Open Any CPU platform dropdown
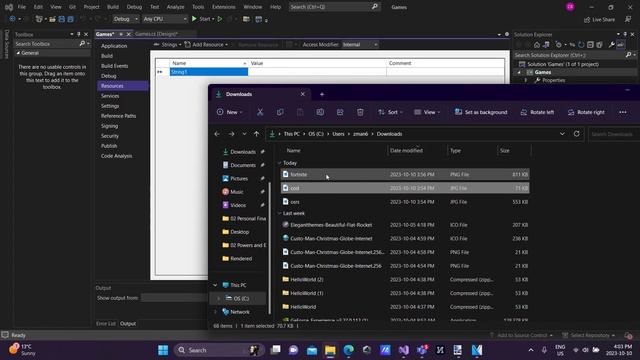 point(164,19)
